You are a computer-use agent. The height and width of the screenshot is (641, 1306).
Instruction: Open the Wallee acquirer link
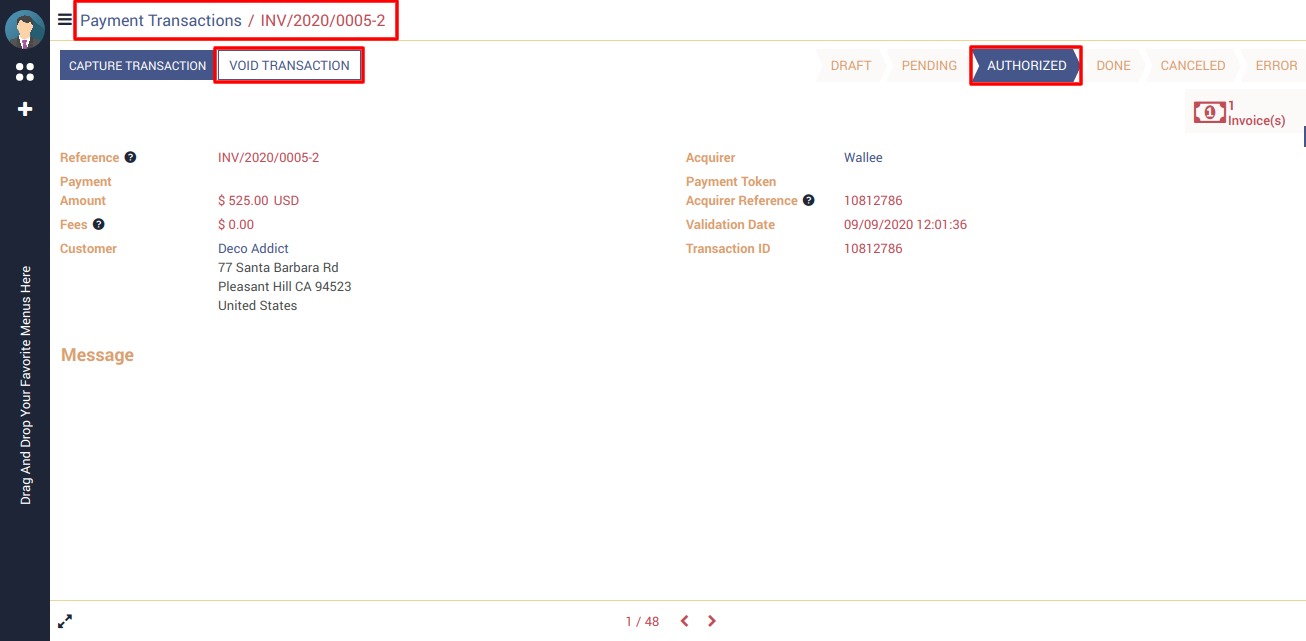point(863,158)
